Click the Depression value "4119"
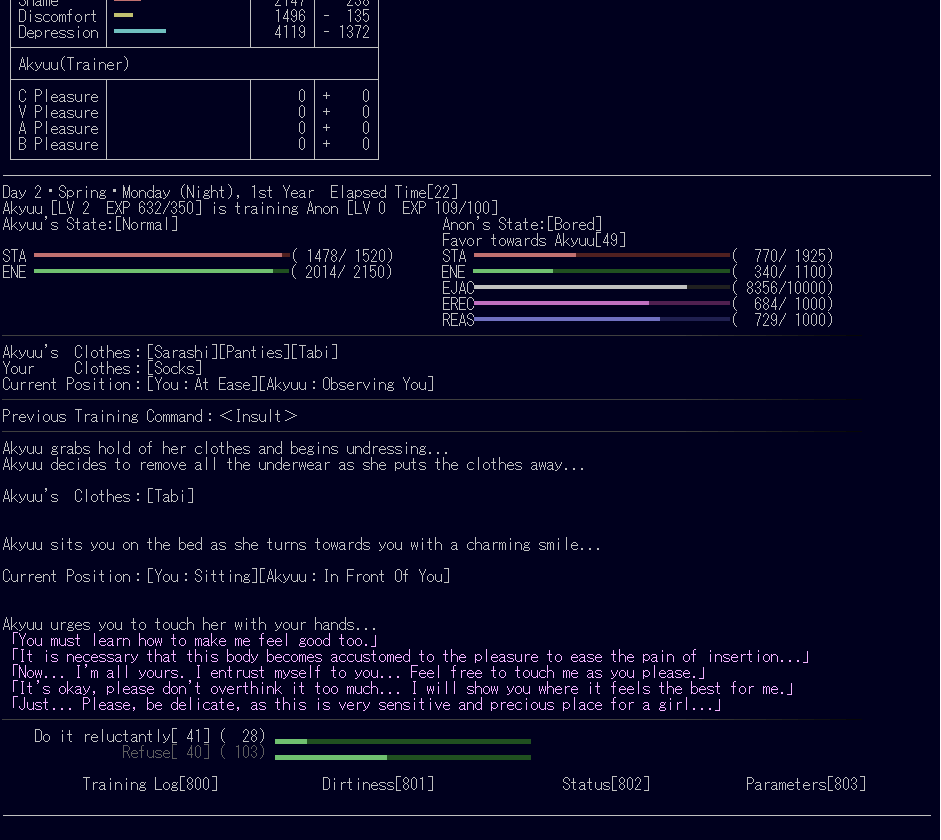This screenshot has width=941, height=840. [x=290, y=32]
